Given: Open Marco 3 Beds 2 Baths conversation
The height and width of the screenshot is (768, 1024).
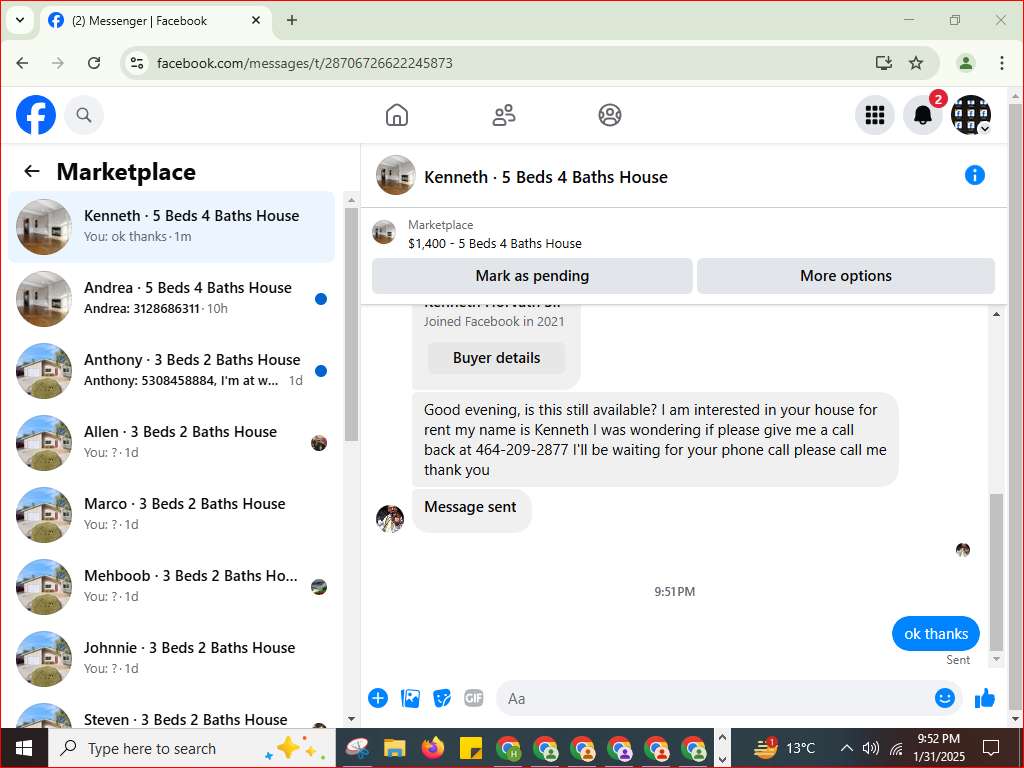Looking at the screenshot, I should pyautogui.click(x=172, y=514).
